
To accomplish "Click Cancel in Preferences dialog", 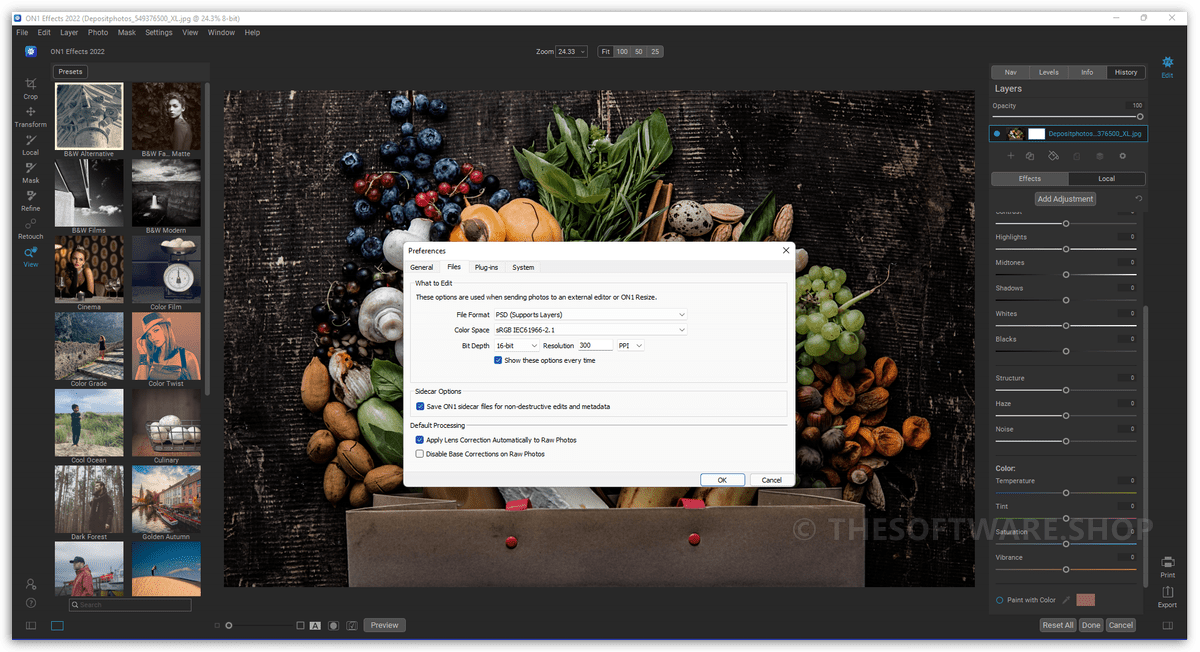I will pyautogui.click(x=772, y=480).
